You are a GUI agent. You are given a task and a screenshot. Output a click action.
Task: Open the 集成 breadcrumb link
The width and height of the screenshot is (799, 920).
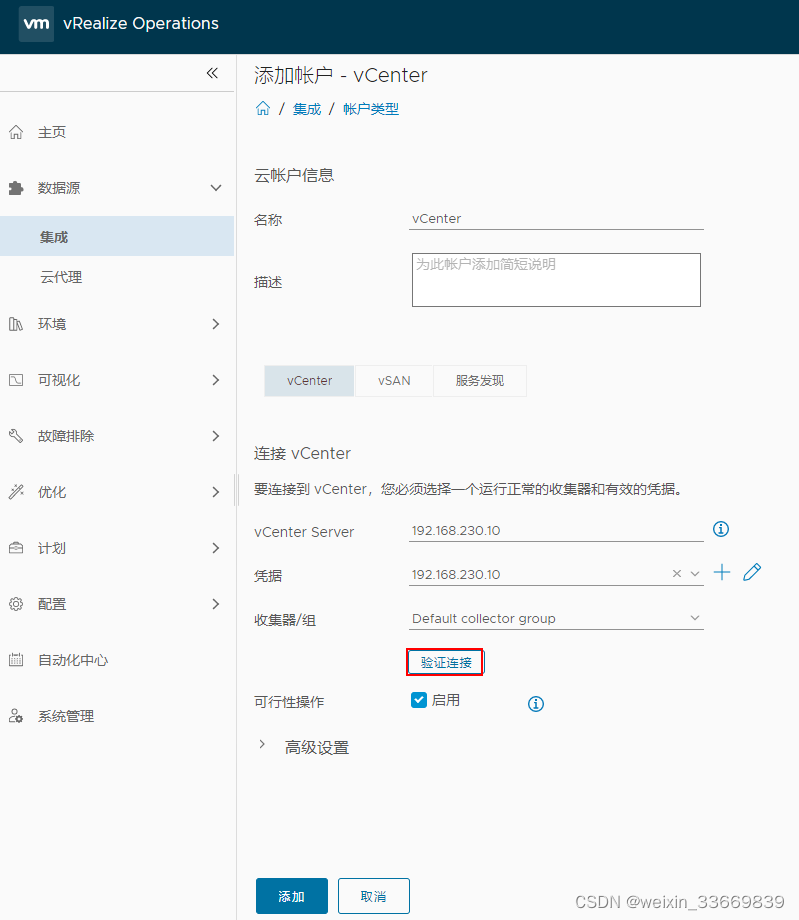click(x=307, y=109)
